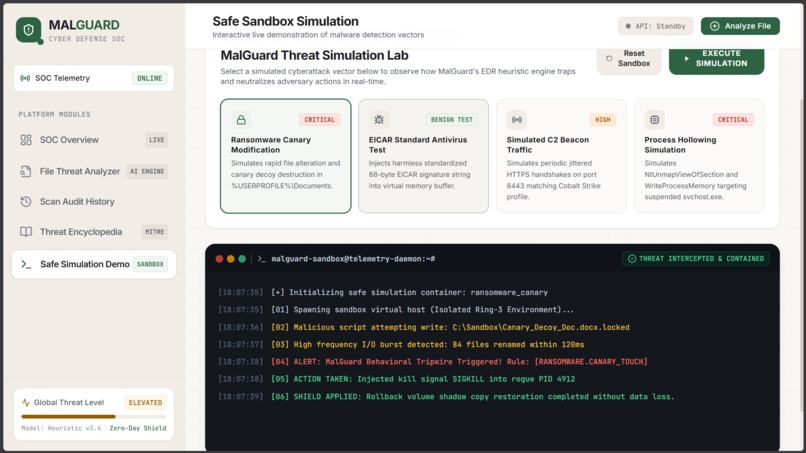Click the chip icon on Process Hollowing card
This screenshot has height=453, width=806.
click(x=654, y=120)
